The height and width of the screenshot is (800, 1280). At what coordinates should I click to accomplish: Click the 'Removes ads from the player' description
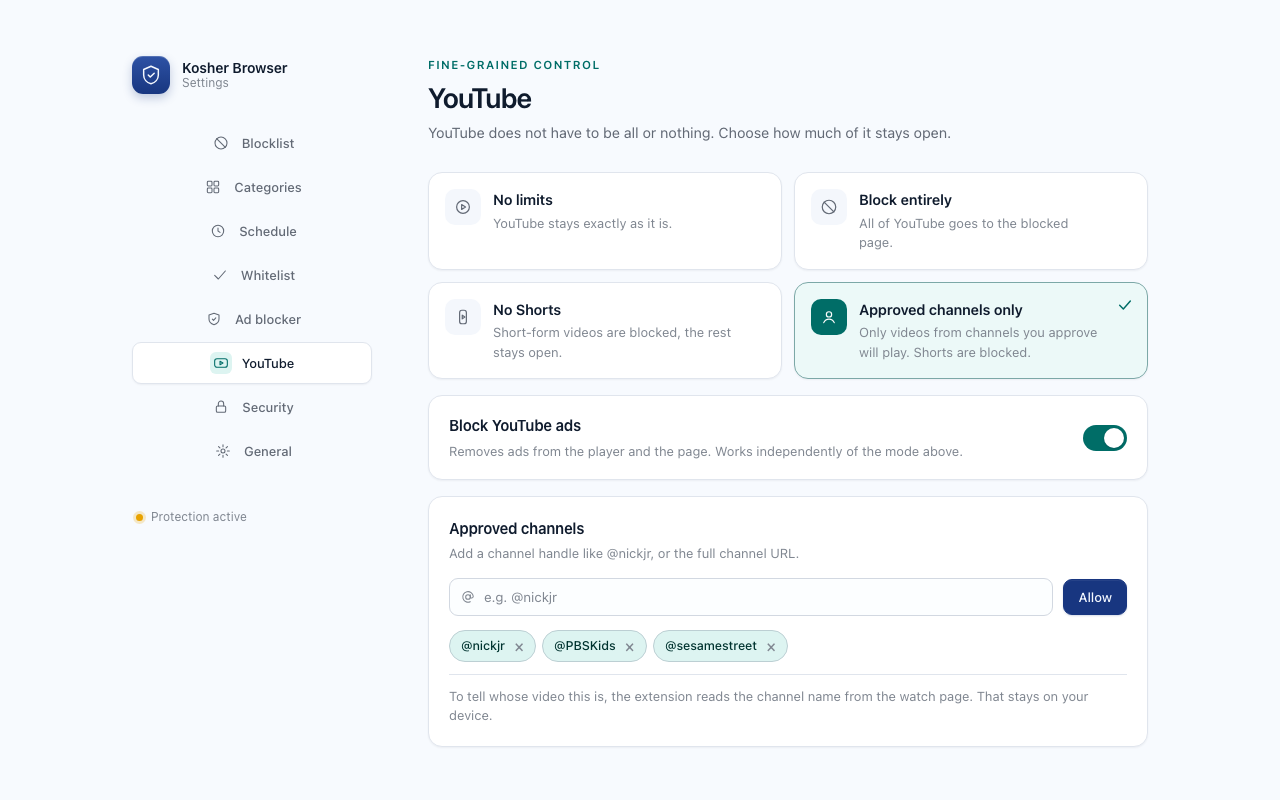706,451
